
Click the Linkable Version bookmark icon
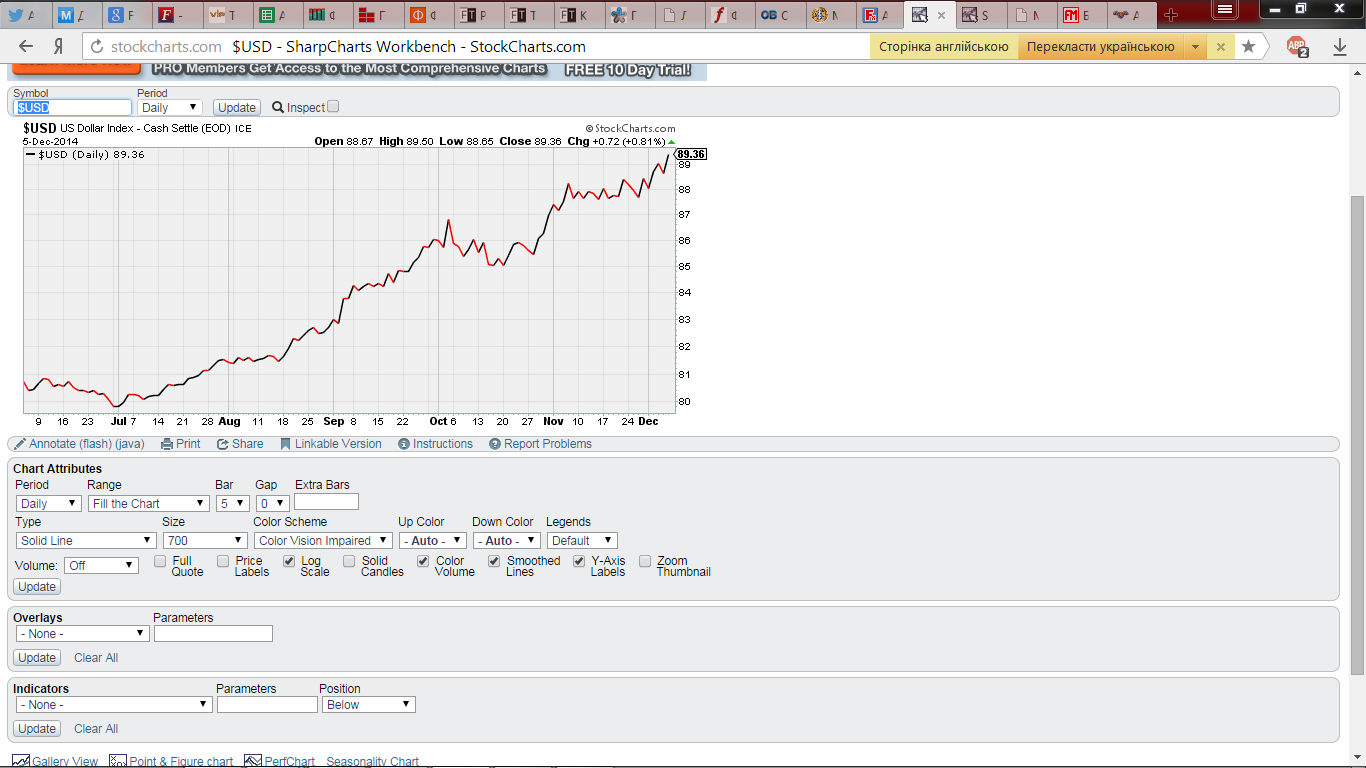285,444
